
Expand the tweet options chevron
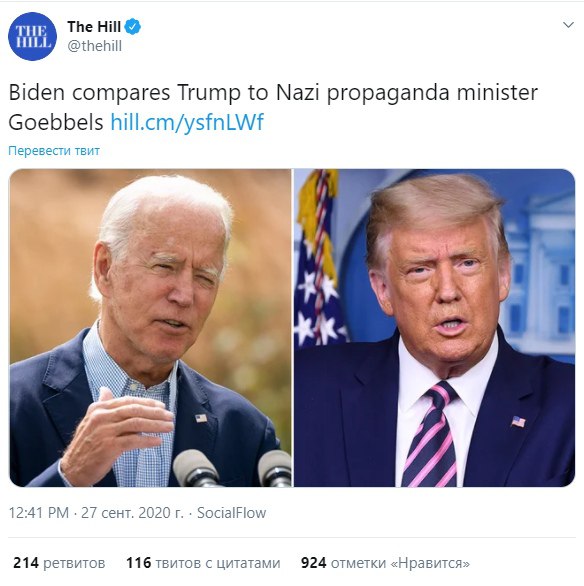[x=568, y=25]
